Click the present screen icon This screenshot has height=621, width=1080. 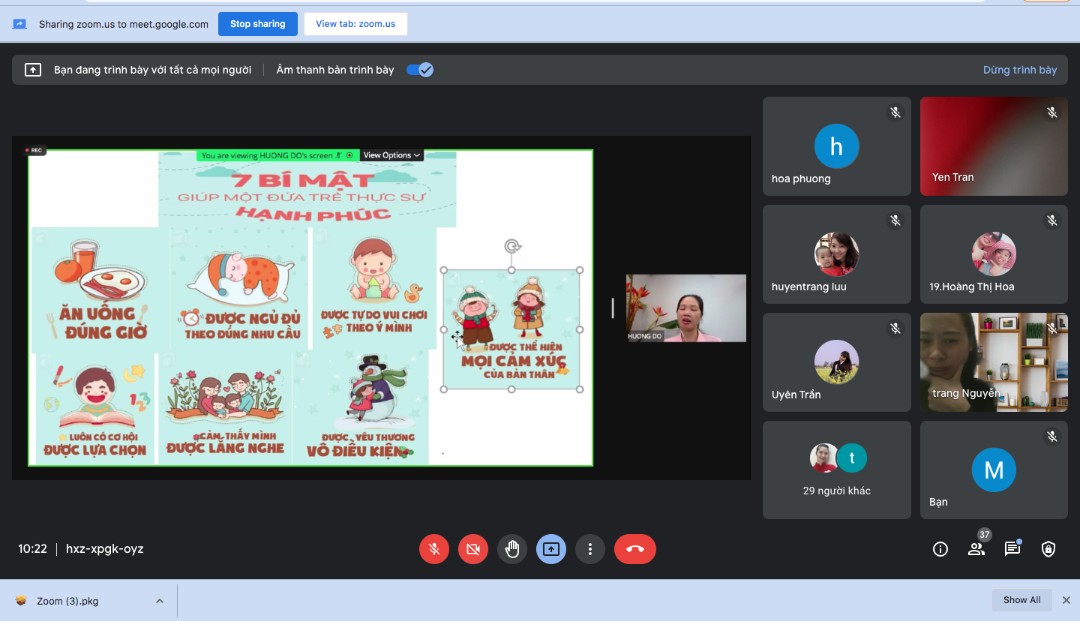pyautogui.click(x=551, y=549)
